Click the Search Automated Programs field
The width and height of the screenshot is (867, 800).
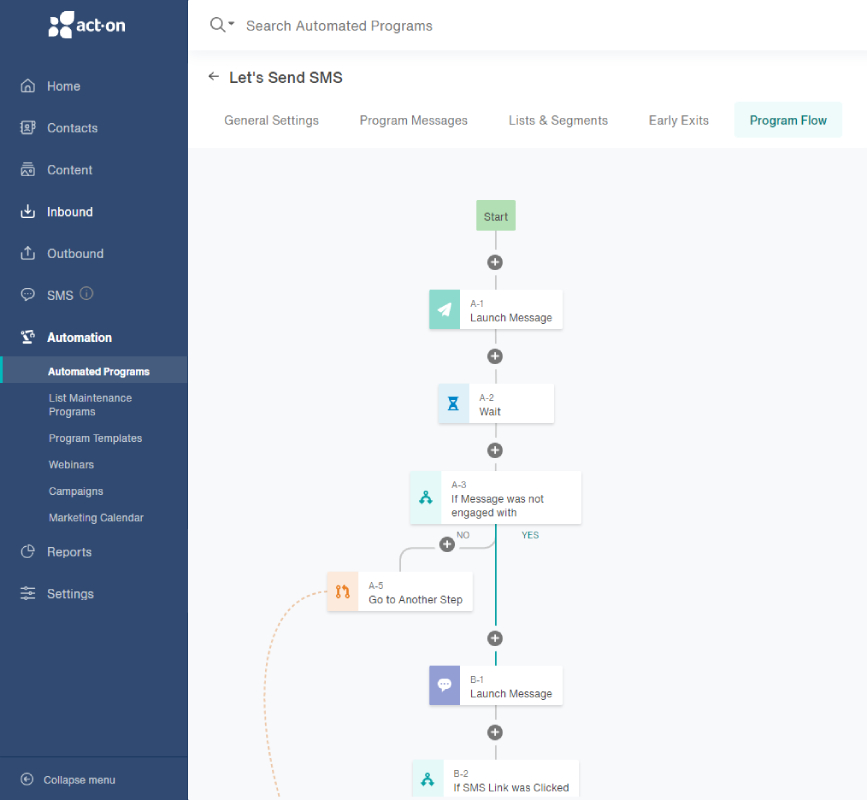coord(339,26)
